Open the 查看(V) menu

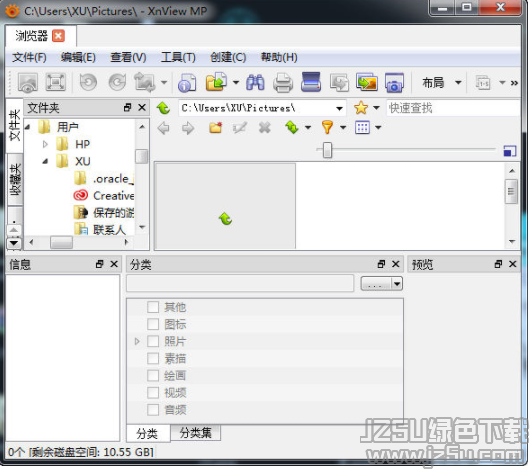coord(128,57)
